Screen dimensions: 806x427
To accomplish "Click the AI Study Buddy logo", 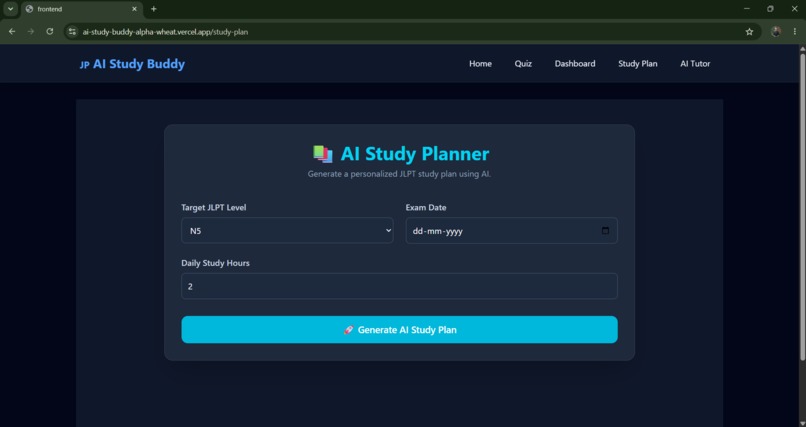I will 132,64.
